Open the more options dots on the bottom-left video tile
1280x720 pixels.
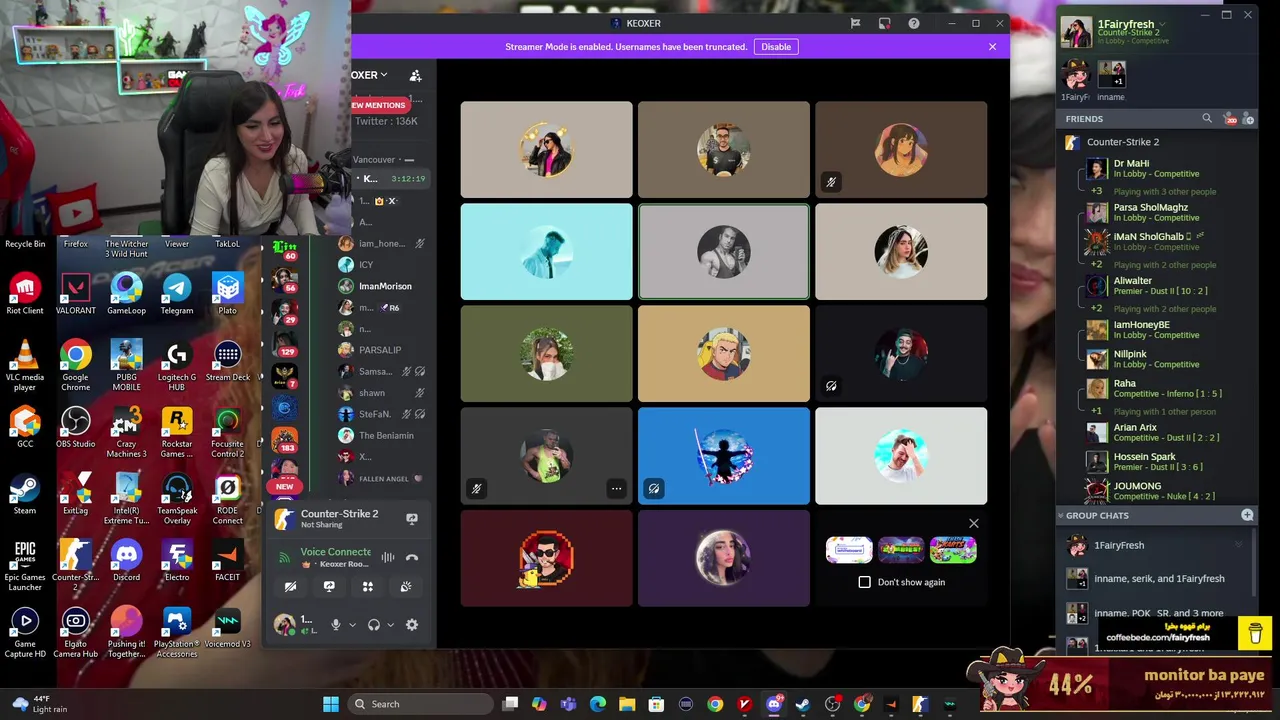coord(616,489)
